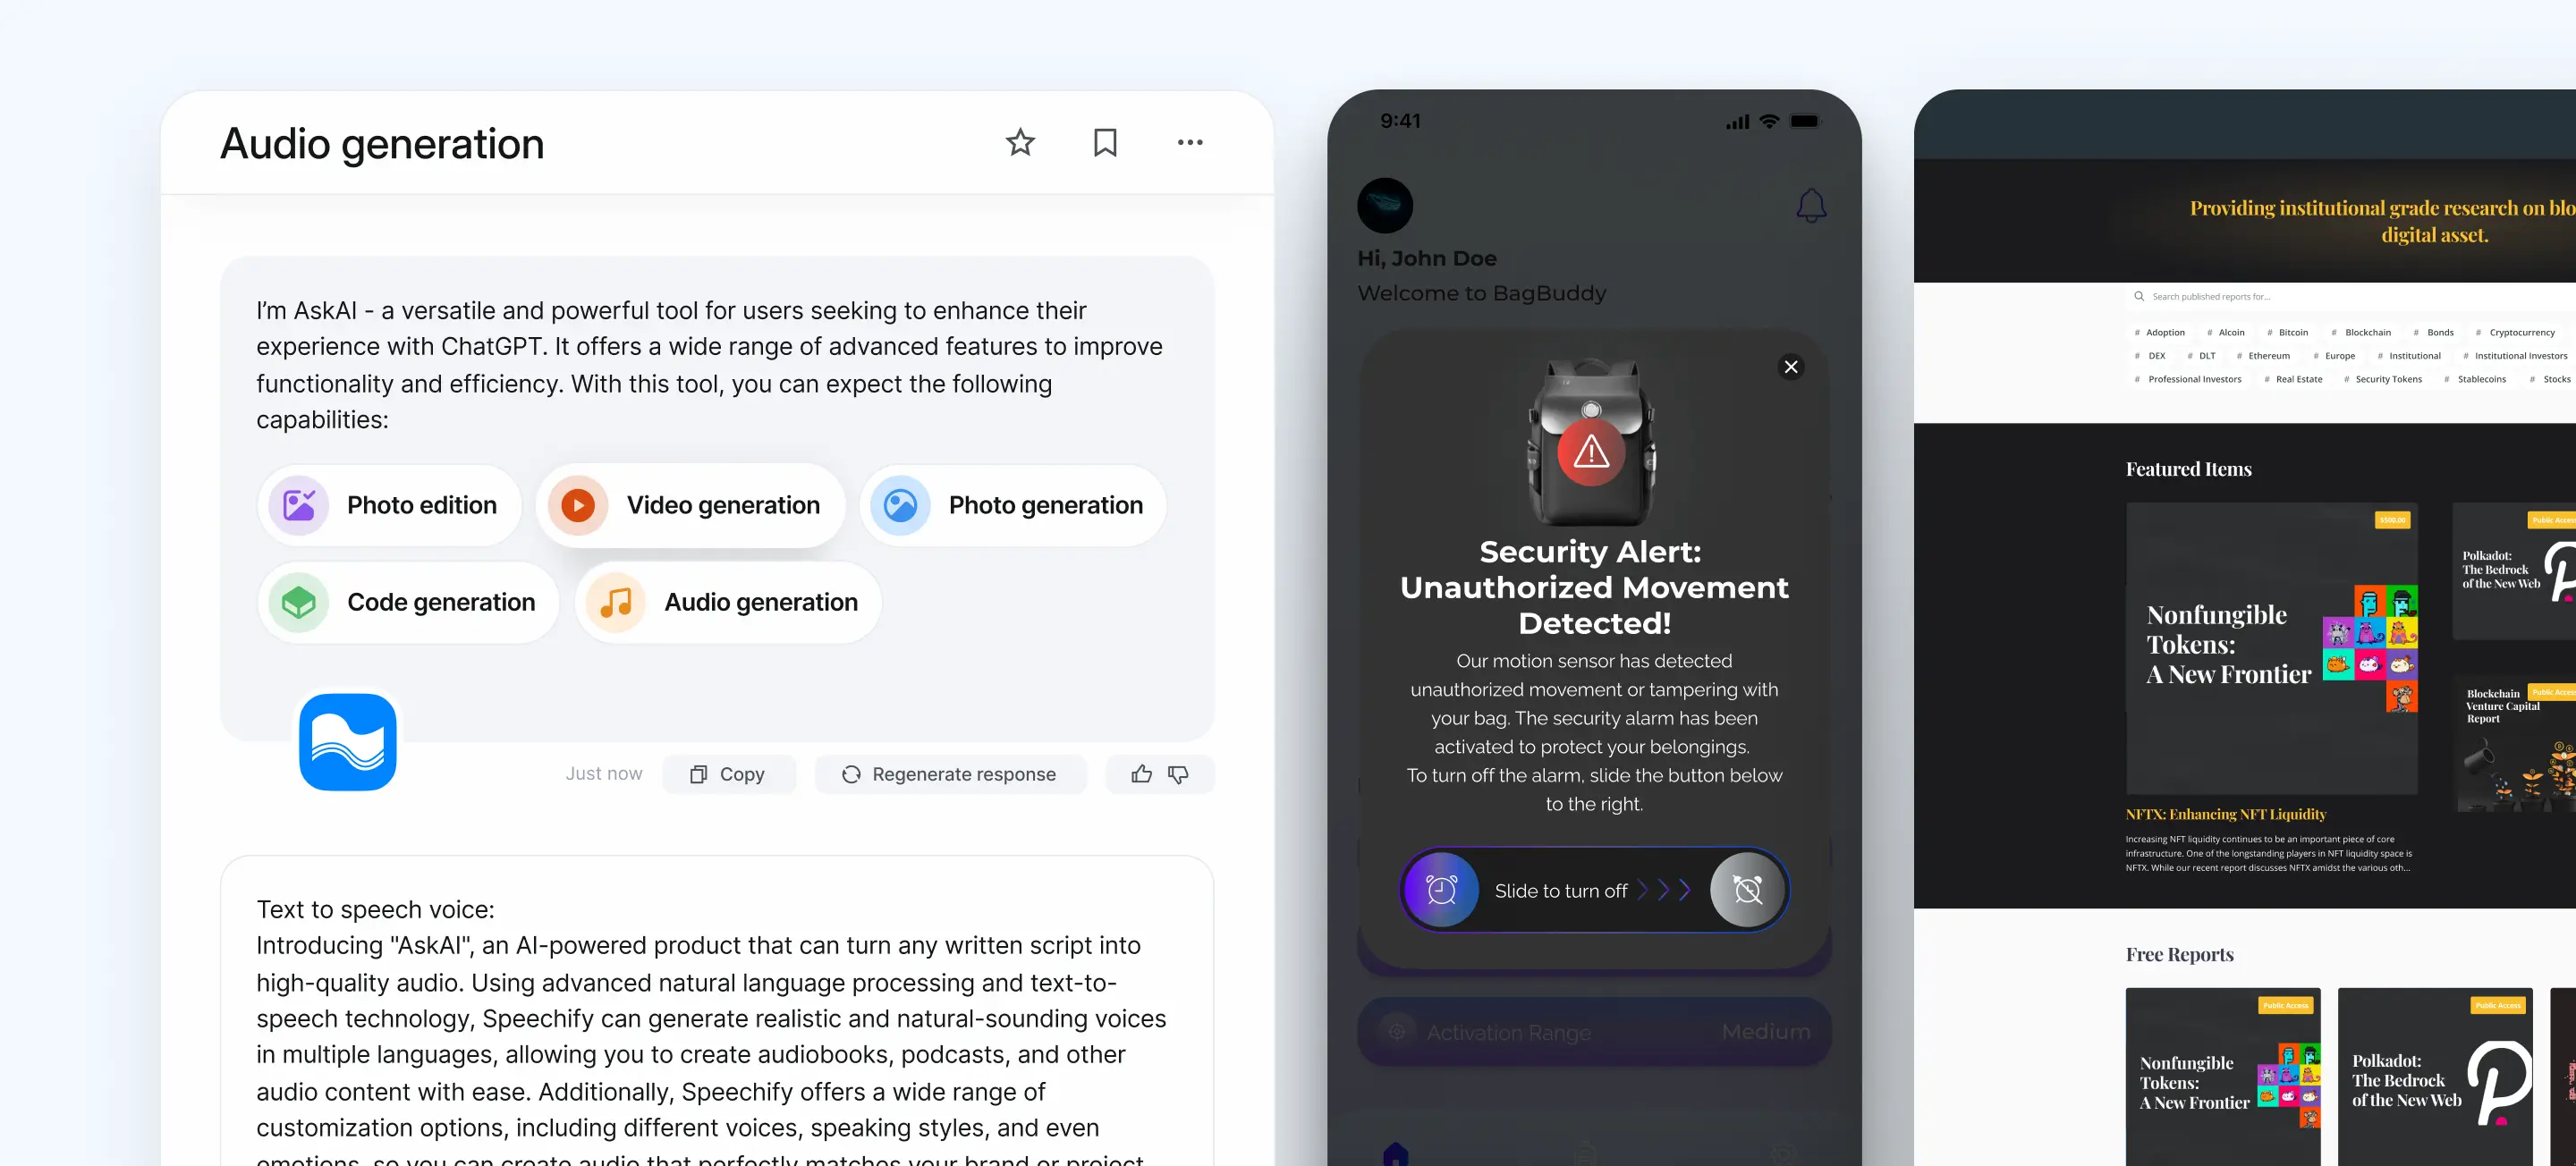The height and width of the screenshot is (1166, 2576).
Task: Click the Photo generation icon
Action: tap(902, 504)
